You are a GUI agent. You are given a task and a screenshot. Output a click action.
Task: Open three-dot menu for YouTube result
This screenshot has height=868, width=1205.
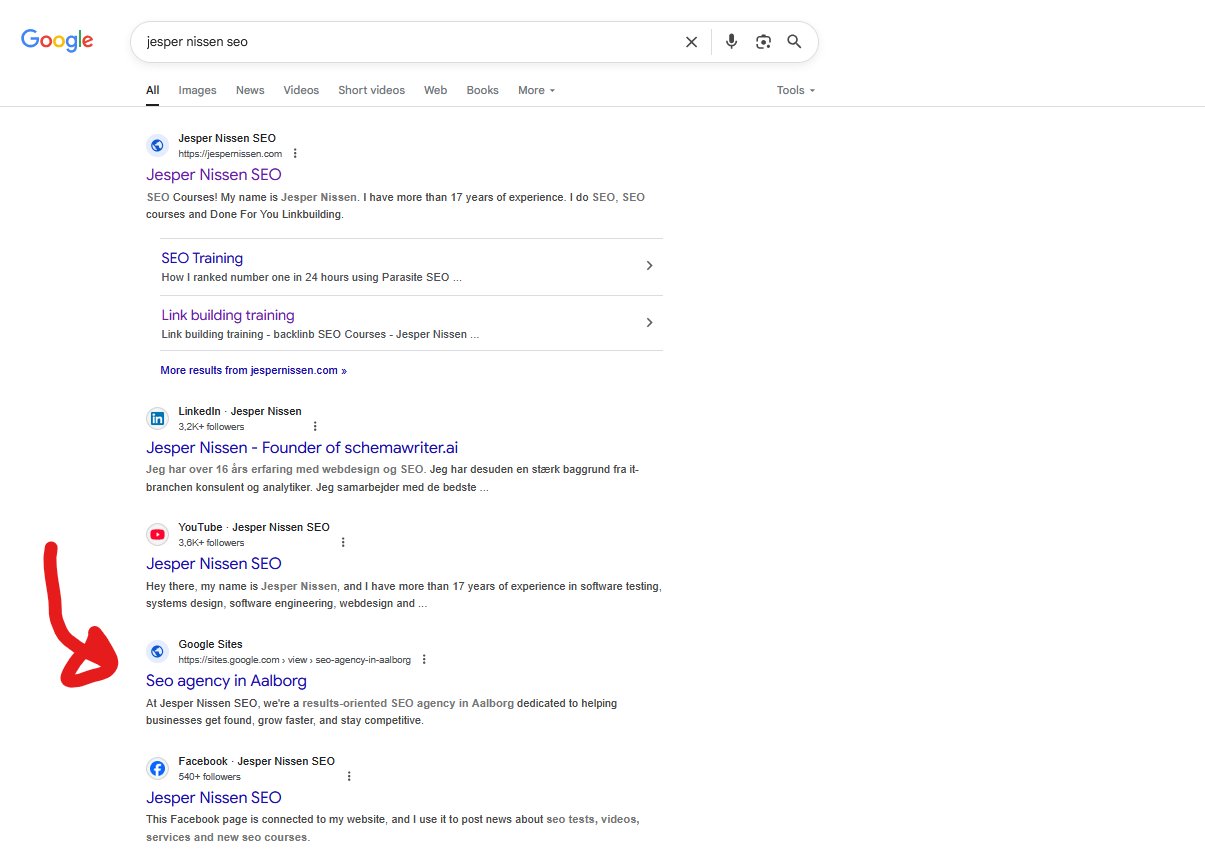point(343,543)
